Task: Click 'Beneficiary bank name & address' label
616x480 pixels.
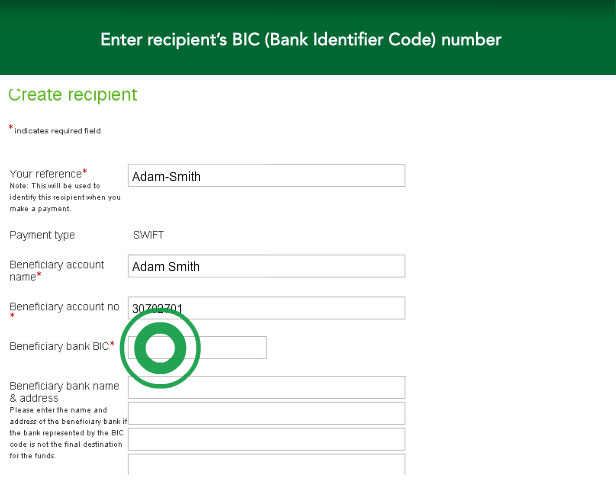Action: (64, 392)
